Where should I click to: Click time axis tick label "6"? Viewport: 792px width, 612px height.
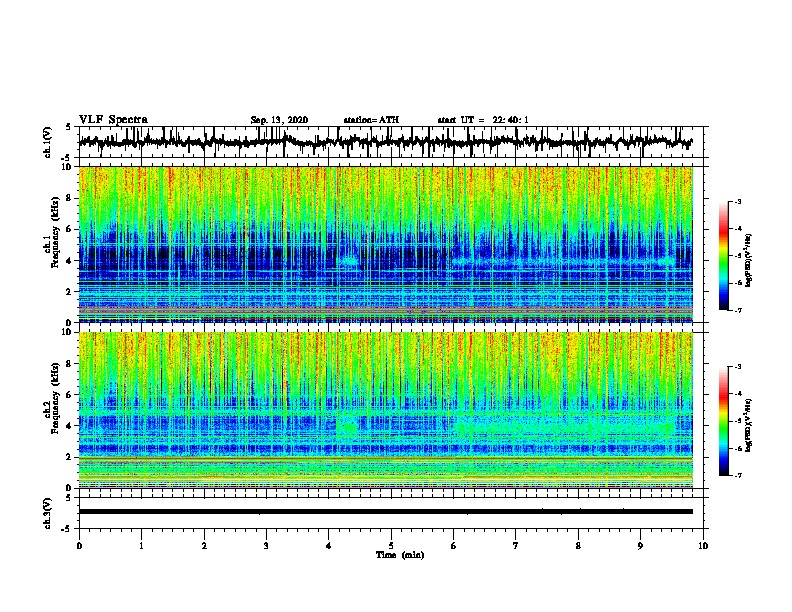(x=454, y=546)
